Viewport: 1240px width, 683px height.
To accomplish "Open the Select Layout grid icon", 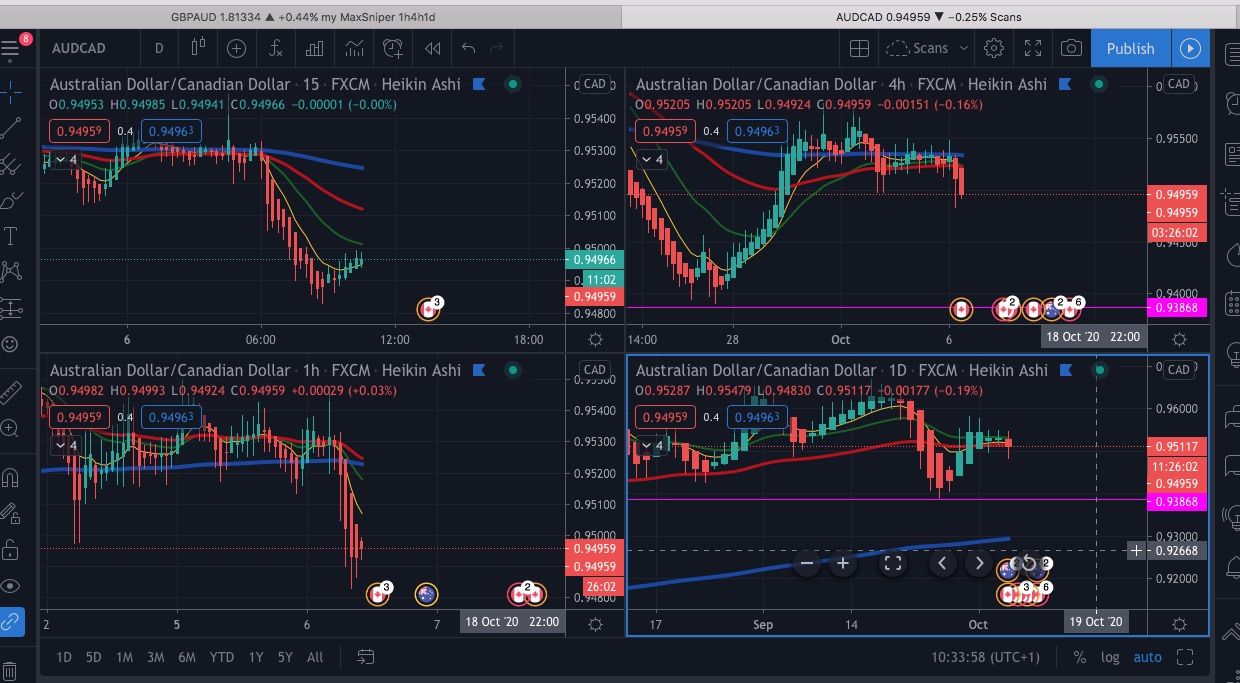I will click(859, 48).
